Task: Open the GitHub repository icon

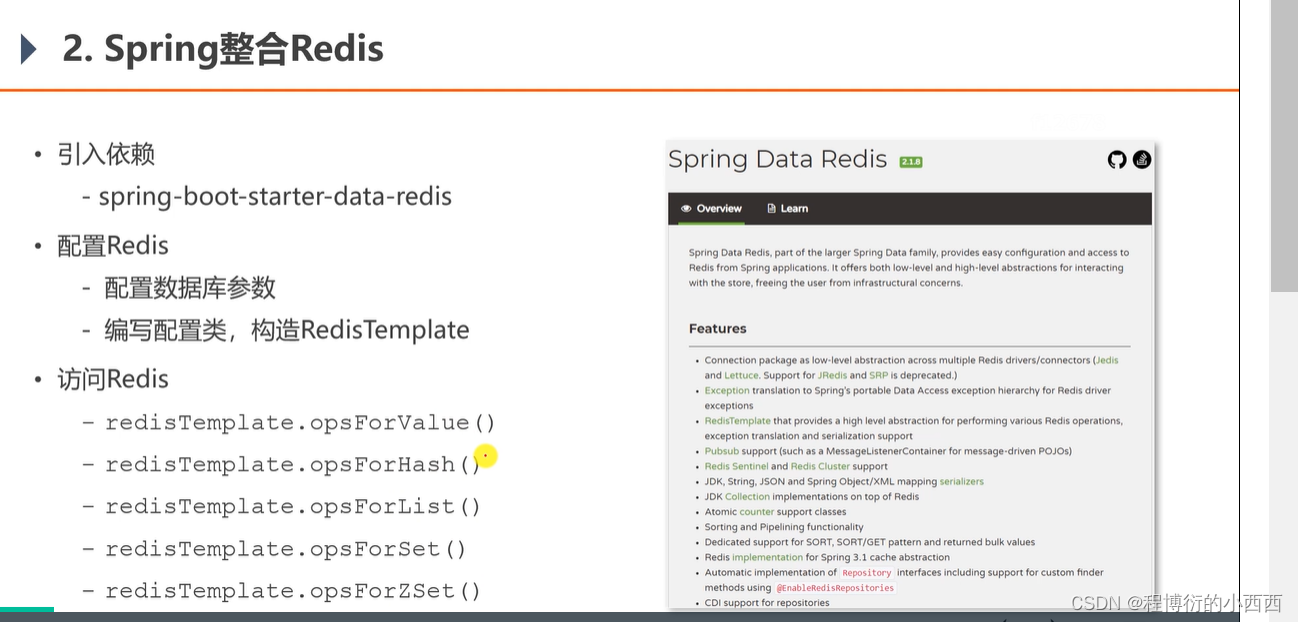Action: (1117, 159)
